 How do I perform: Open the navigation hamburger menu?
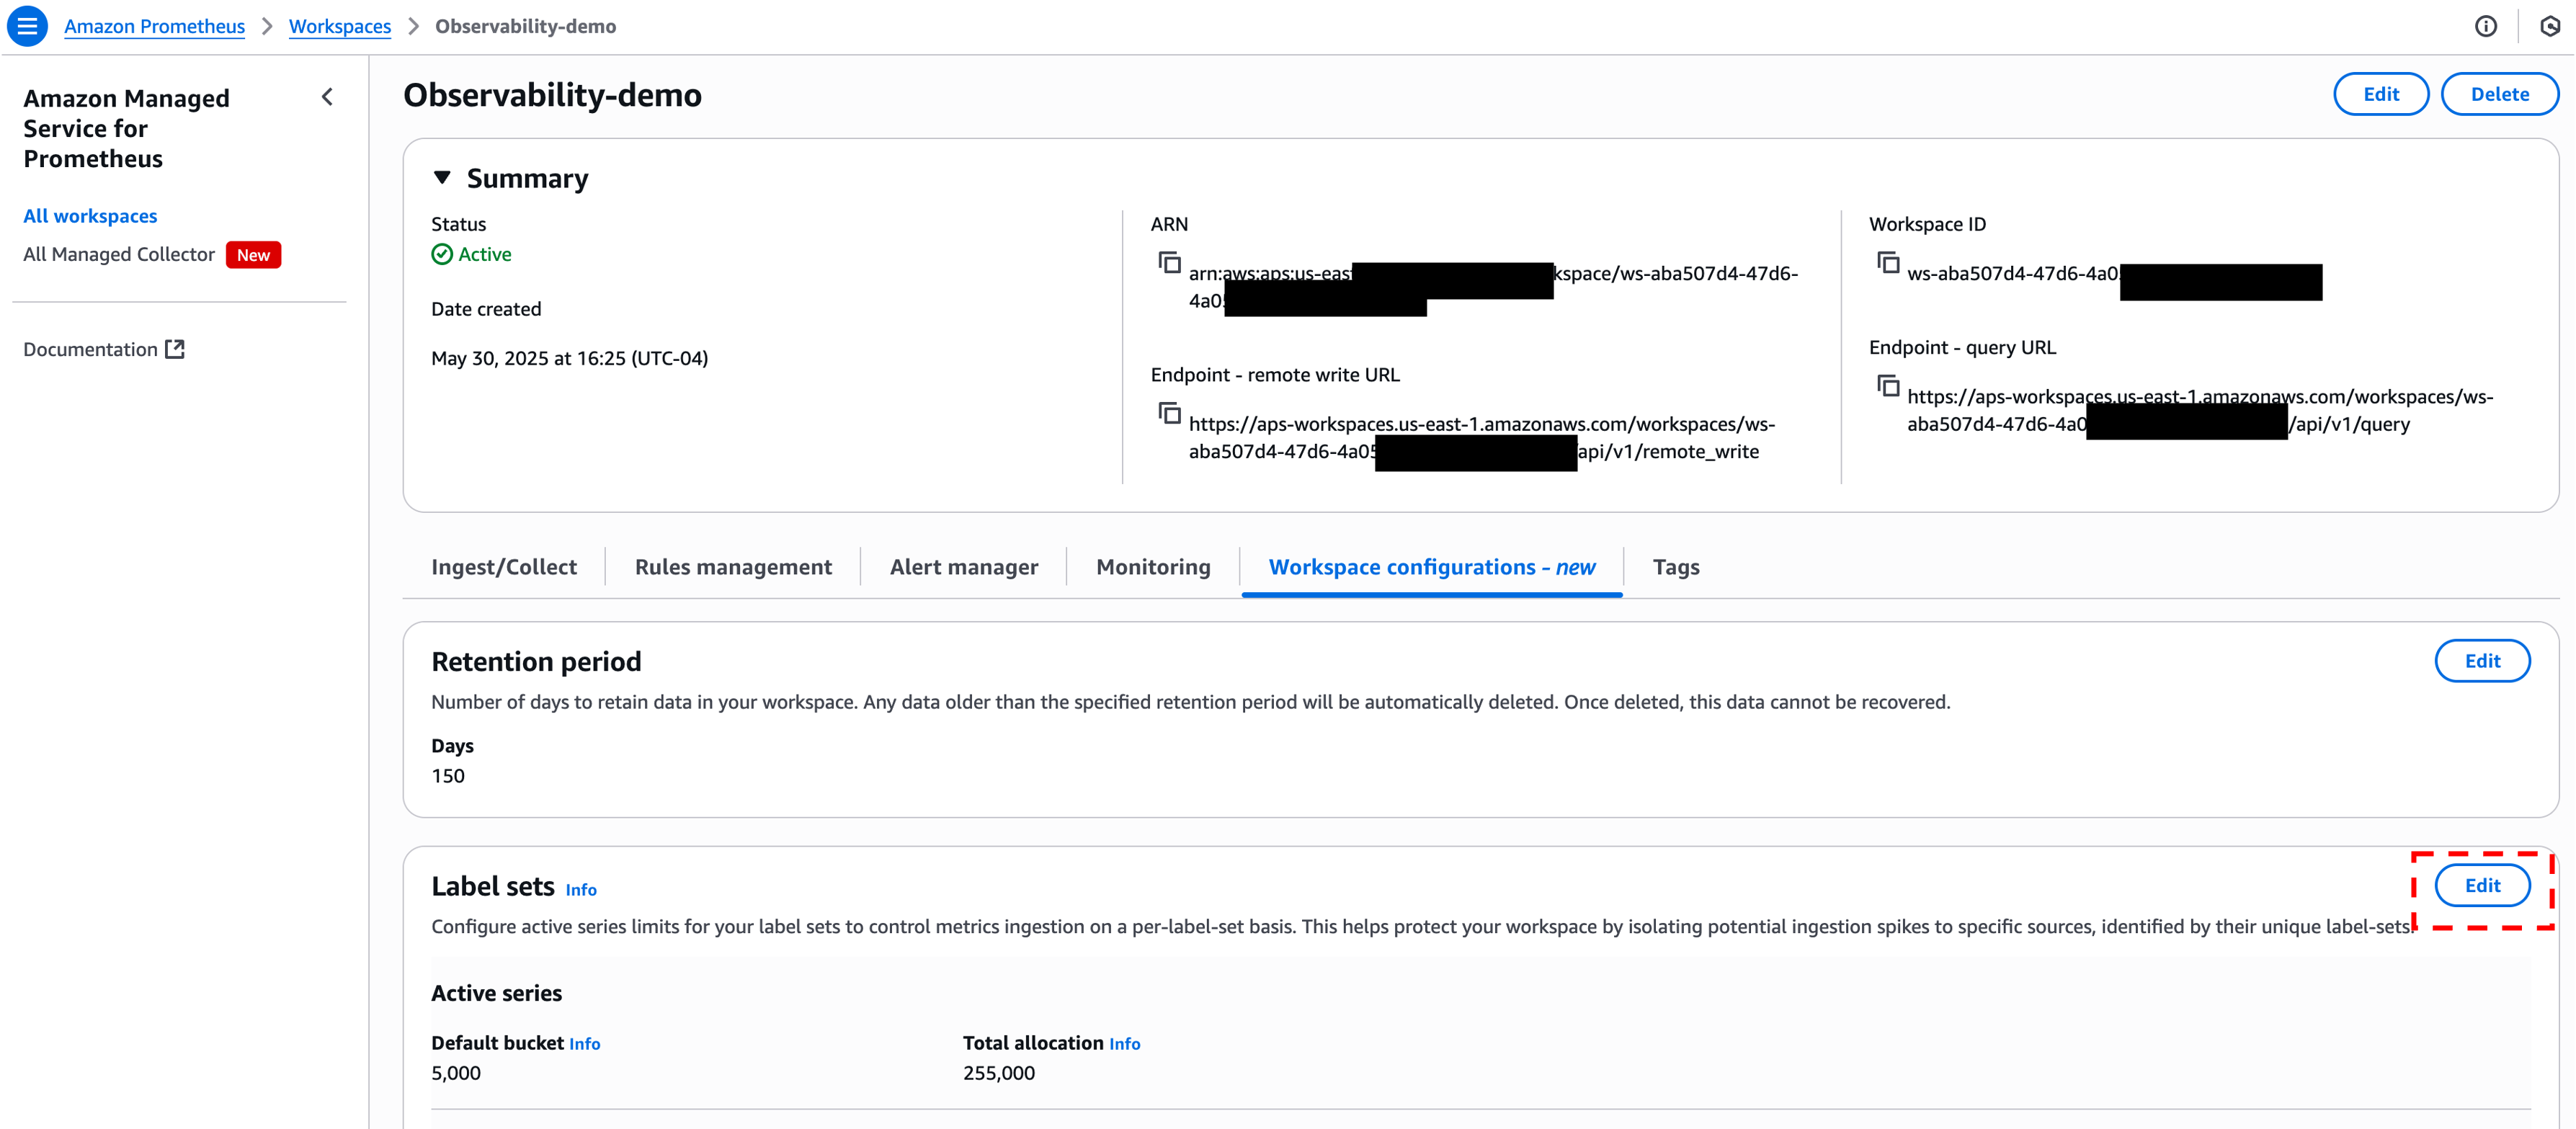click(x=27, y=26)
